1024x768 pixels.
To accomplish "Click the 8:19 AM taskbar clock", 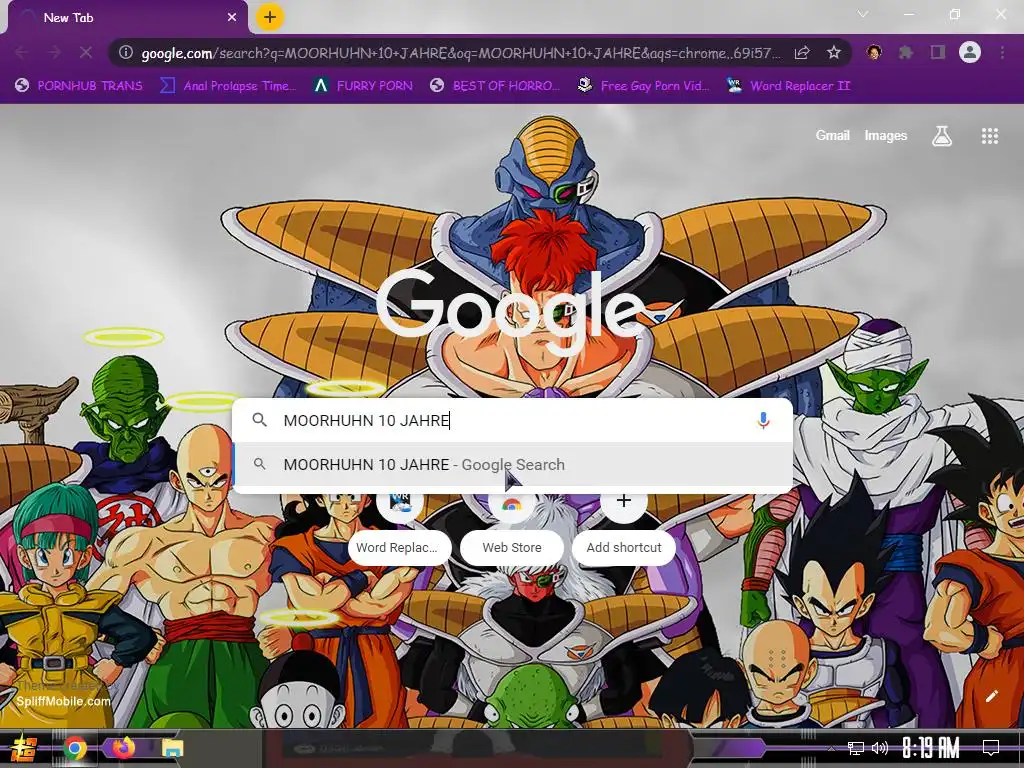I will [931, 748].
